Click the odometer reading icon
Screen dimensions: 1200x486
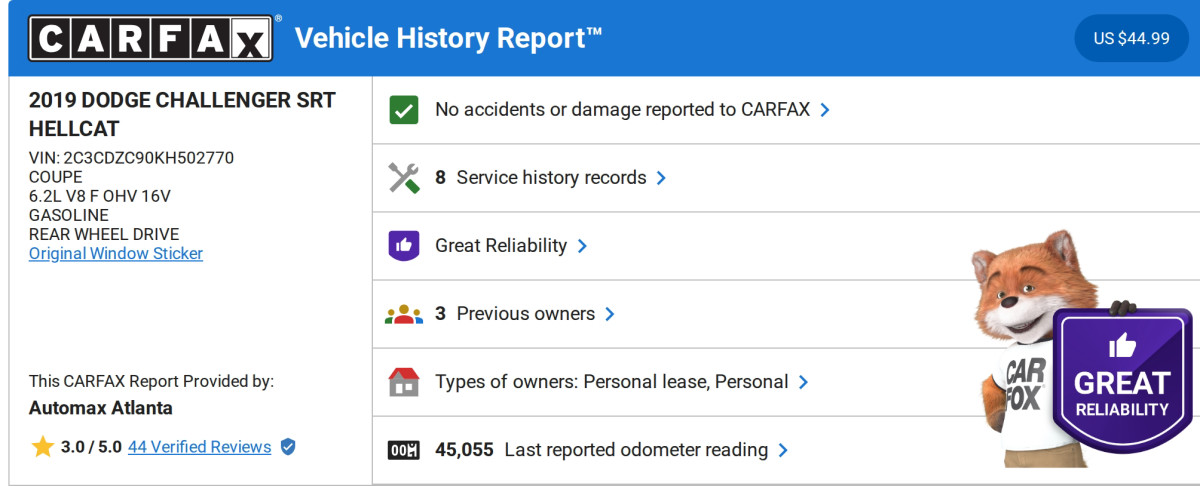403,450
